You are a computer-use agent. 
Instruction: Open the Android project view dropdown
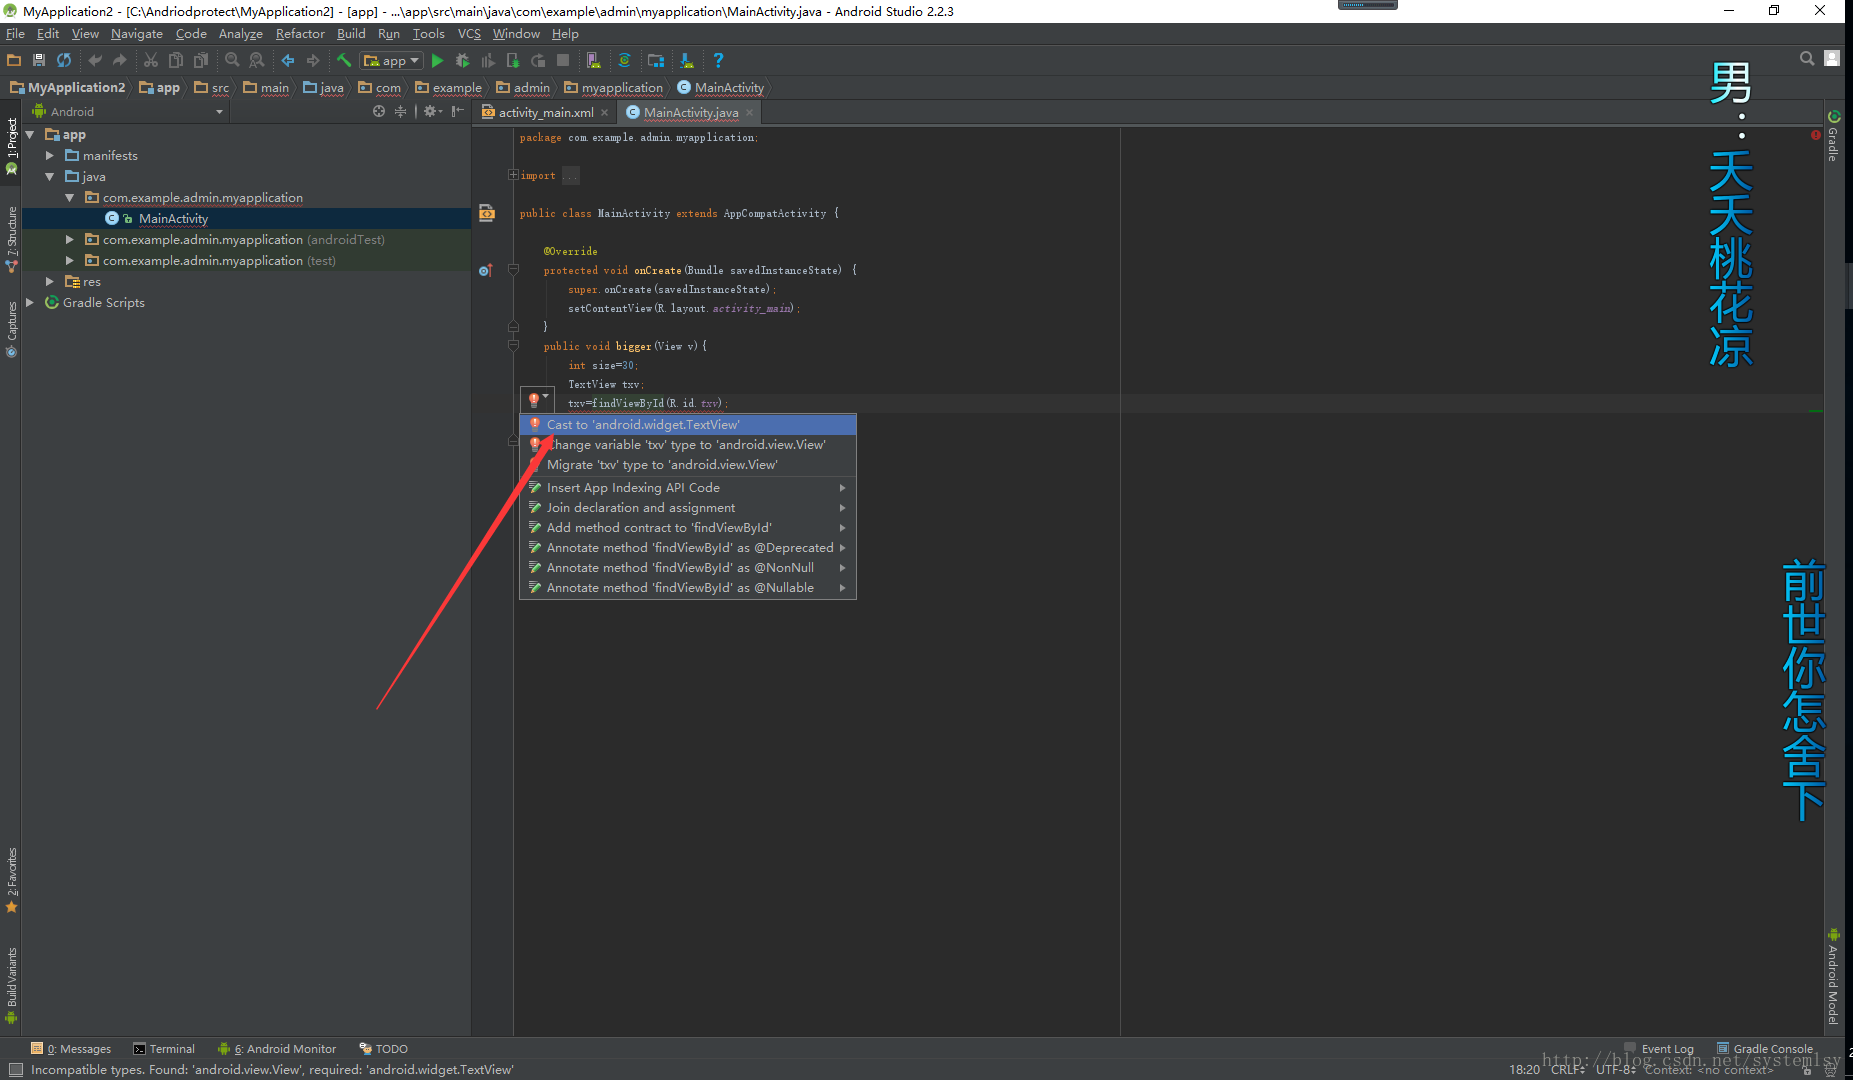tap(128, 112)
